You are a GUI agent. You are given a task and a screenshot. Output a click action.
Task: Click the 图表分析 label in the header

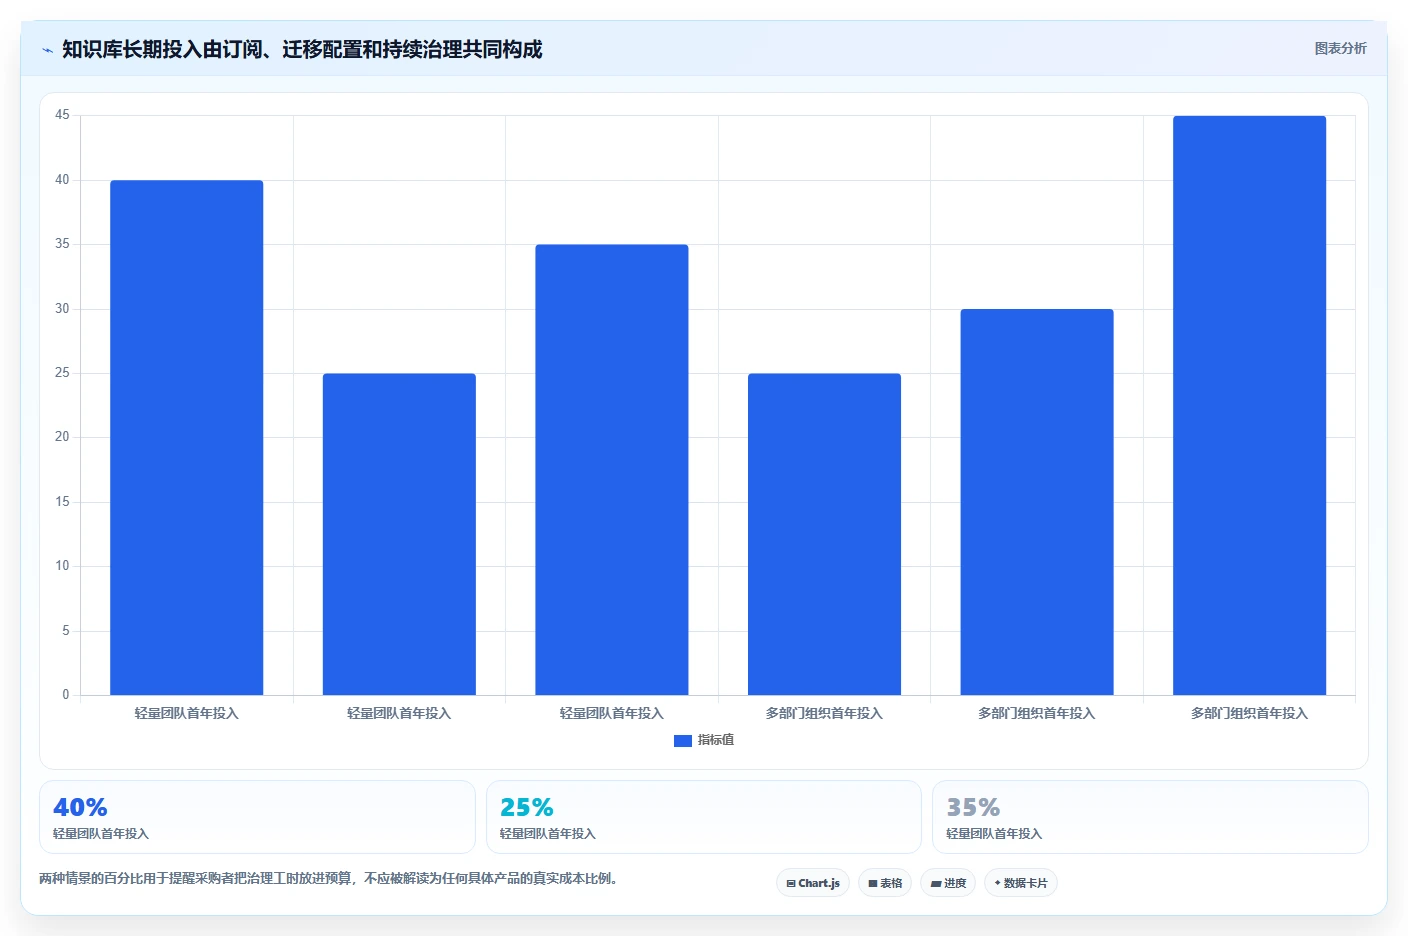click(x=1340, y=48)
